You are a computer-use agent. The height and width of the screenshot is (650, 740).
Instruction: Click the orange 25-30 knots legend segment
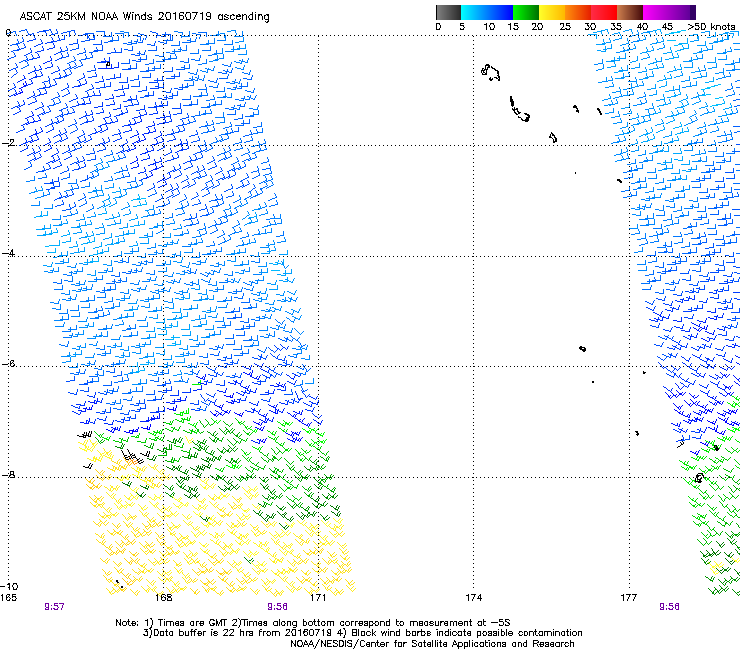click(578, 12)
